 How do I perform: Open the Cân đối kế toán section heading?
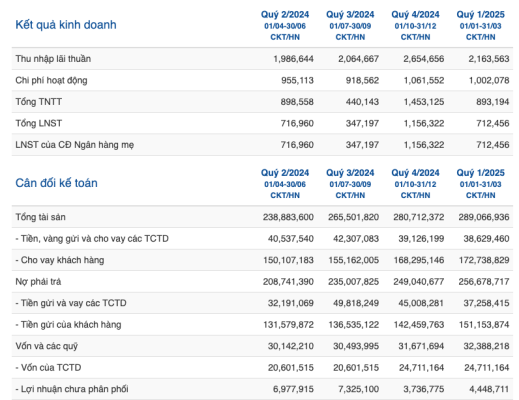click(56, 183)
